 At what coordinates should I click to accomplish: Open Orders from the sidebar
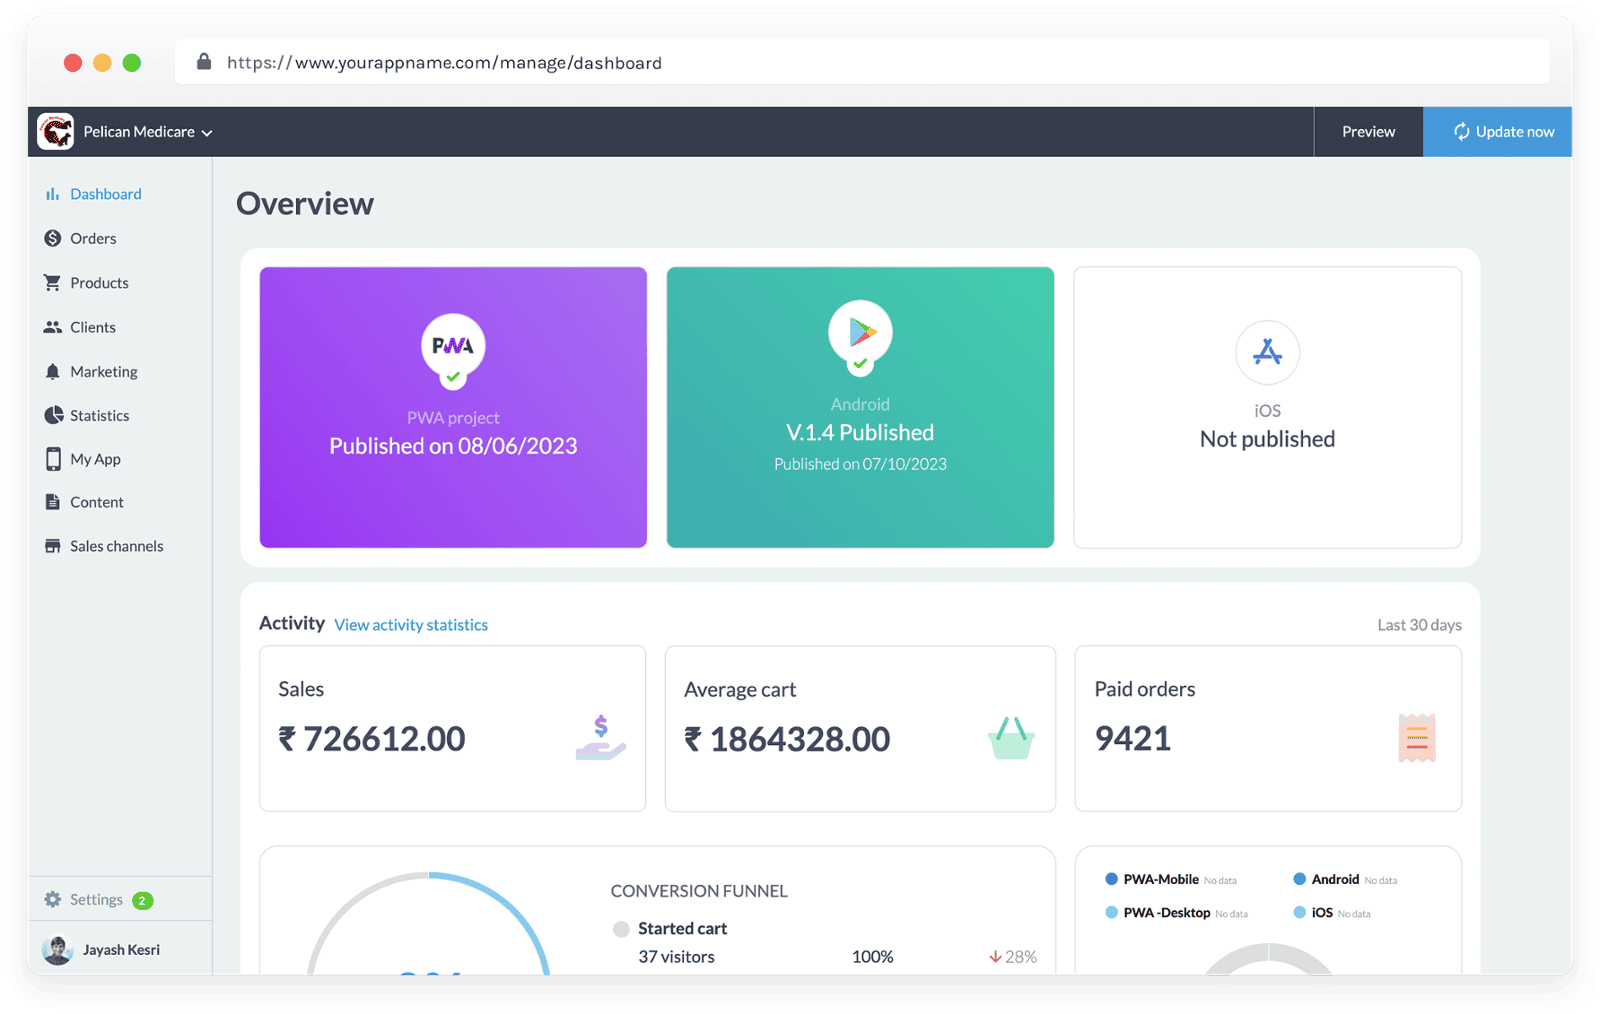(93, 238)
